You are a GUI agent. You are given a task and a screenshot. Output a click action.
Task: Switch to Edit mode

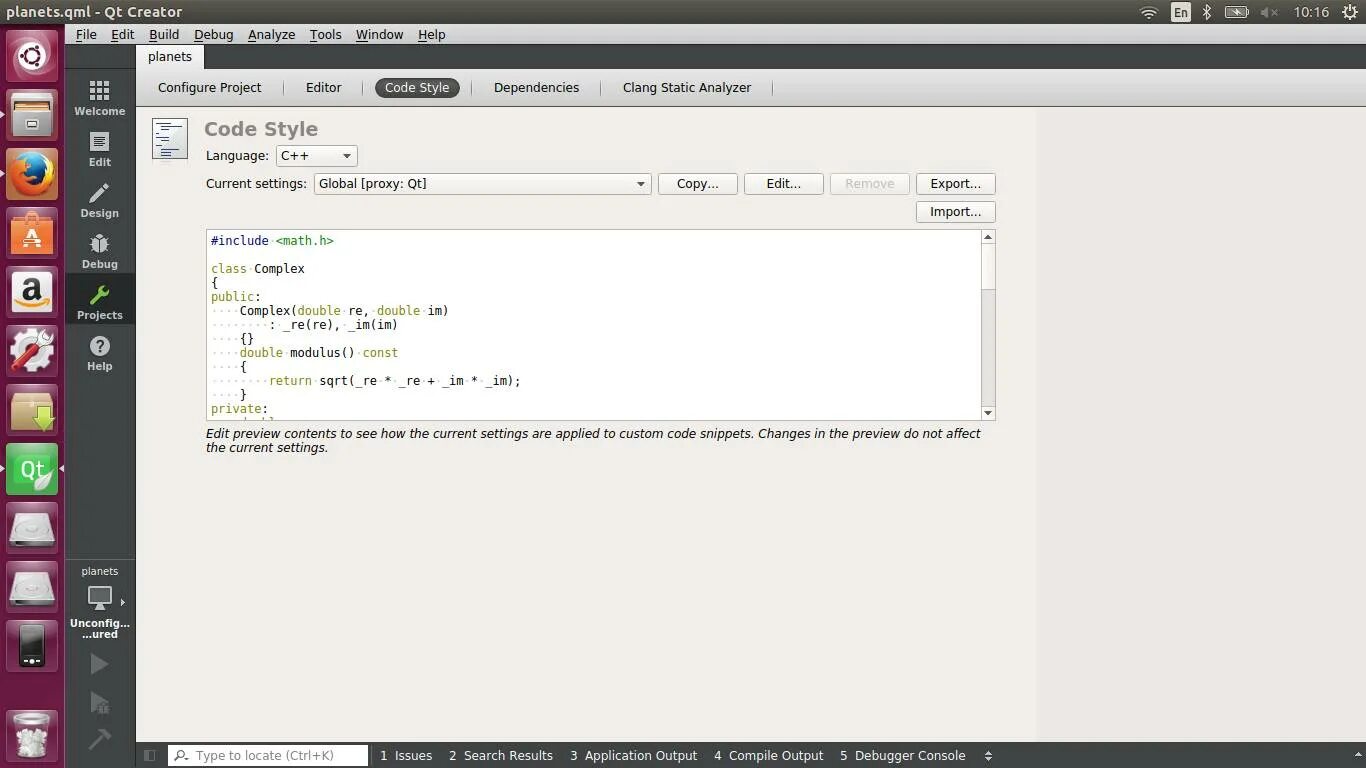99,149
